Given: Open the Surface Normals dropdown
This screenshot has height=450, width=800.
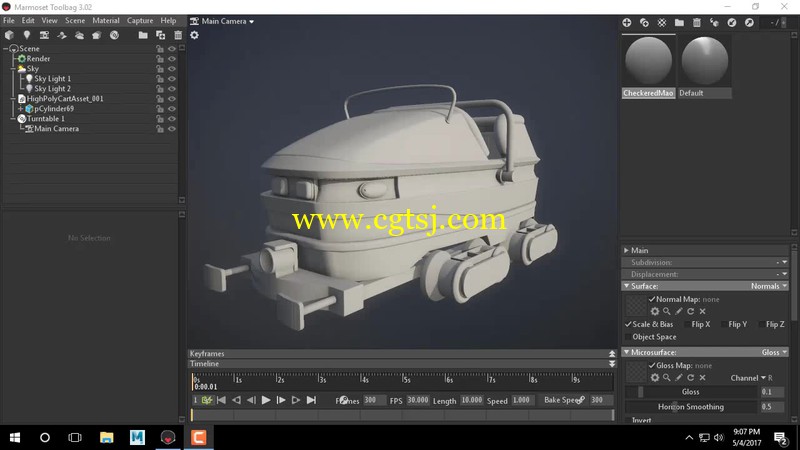Looking at the screenshot, I should [x=769, y=286].
